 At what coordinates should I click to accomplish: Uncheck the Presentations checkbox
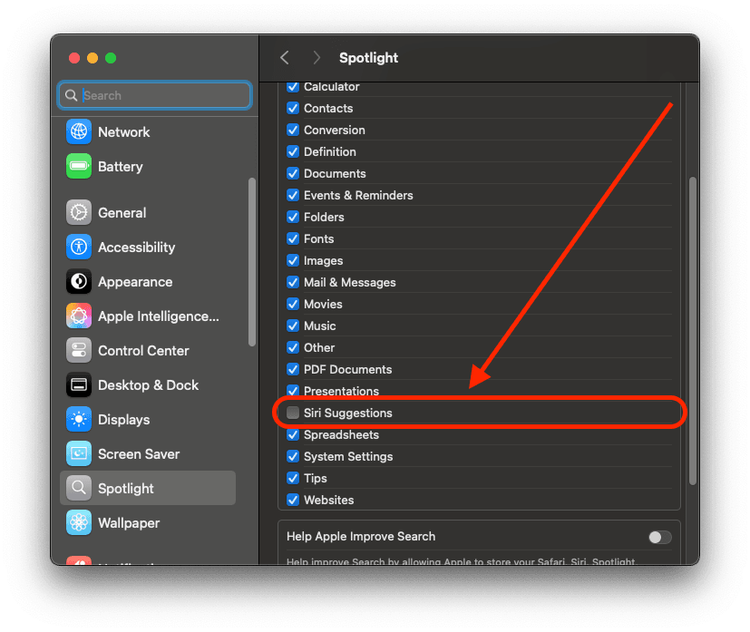coord(293,391)
